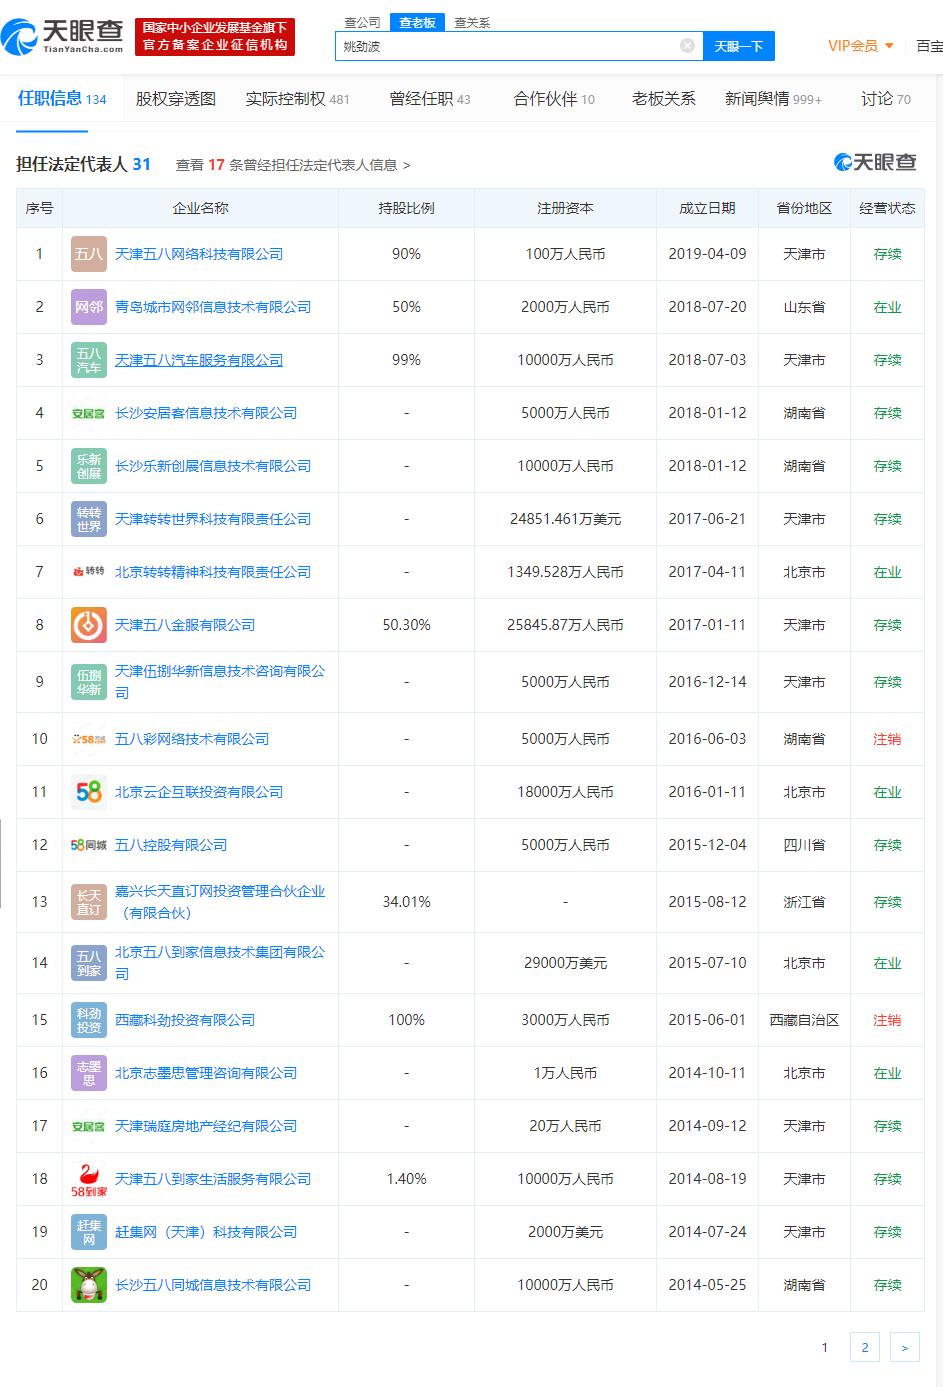Viewport: 943px width, 1387px height.
Task: Open 天津五八汽车服务有限公司 company link
Action: tap(199, 360)
